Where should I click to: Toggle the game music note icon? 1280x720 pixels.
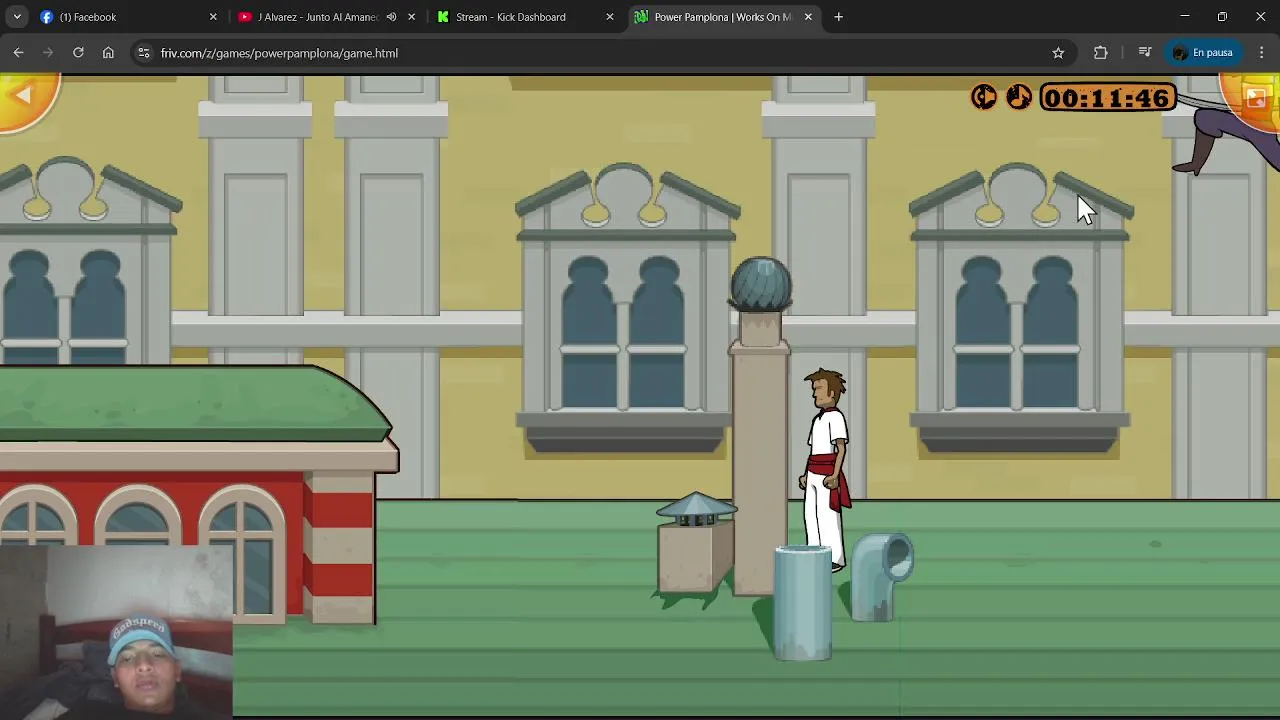point(1019,97)
